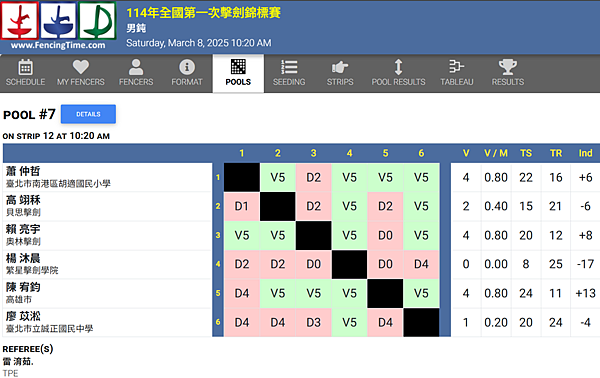Select fencer name 陳 宥鈞

23,287
